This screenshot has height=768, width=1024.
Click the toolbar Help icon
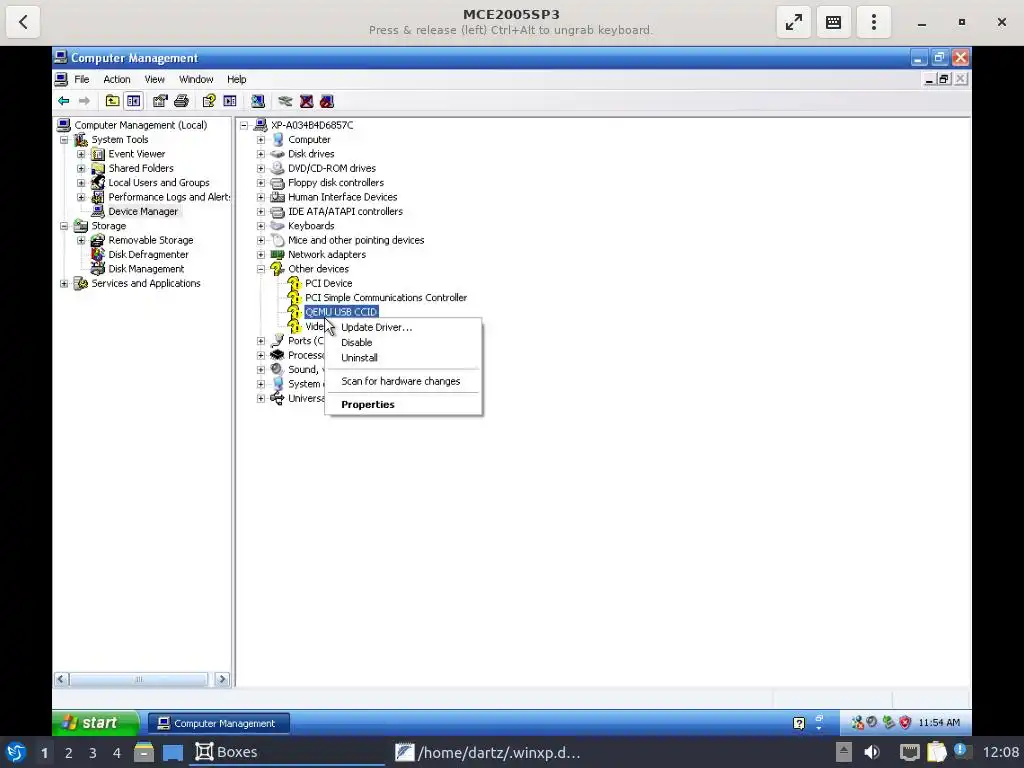(x=209, y=101)
